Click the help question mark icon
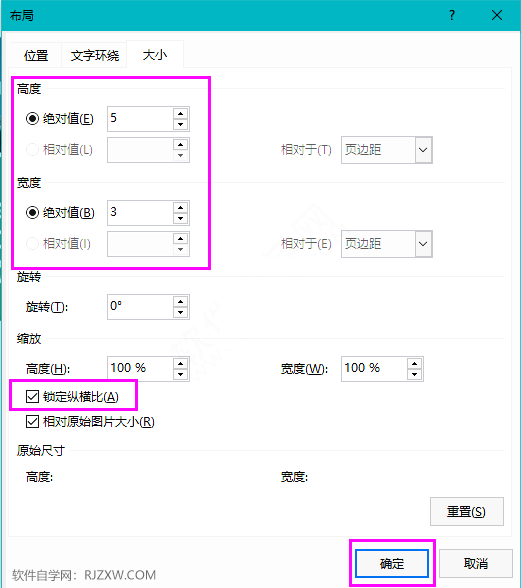 pos(452,15)
